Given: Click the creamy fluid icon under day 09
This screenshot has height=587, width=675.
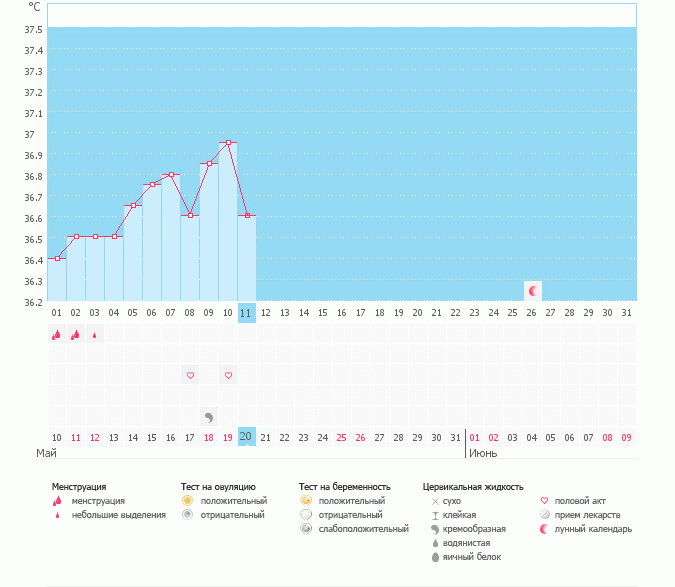Looking at the screenshot, I should (x=209, y=417).
